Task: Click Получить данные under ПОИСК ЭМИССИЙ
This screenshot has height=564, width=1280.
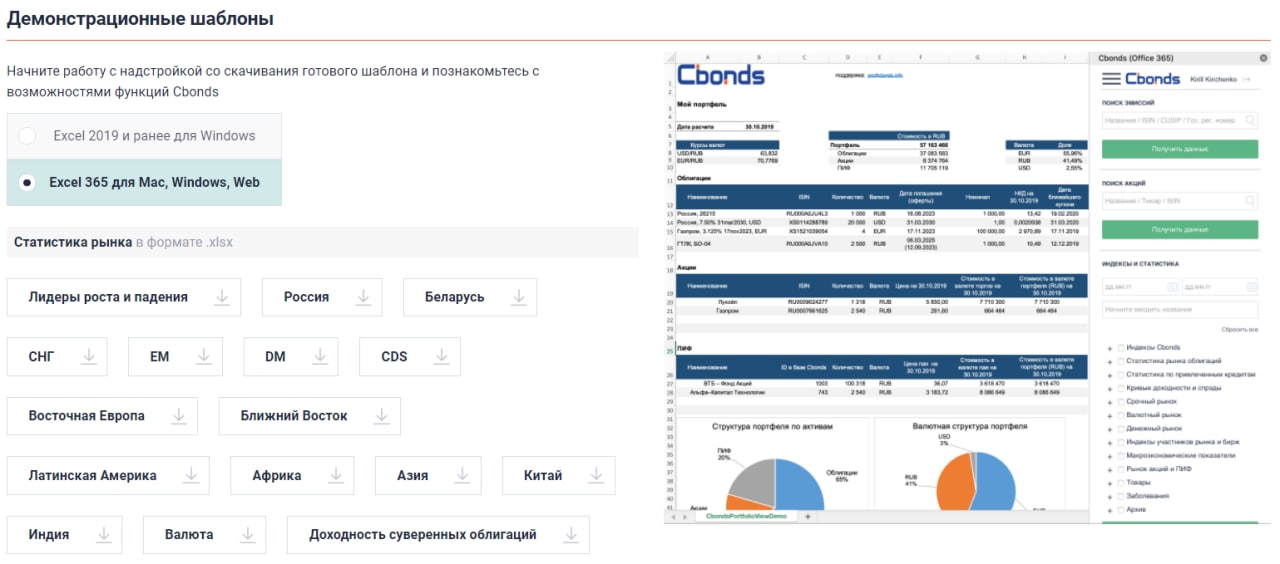Action: 1180,148
